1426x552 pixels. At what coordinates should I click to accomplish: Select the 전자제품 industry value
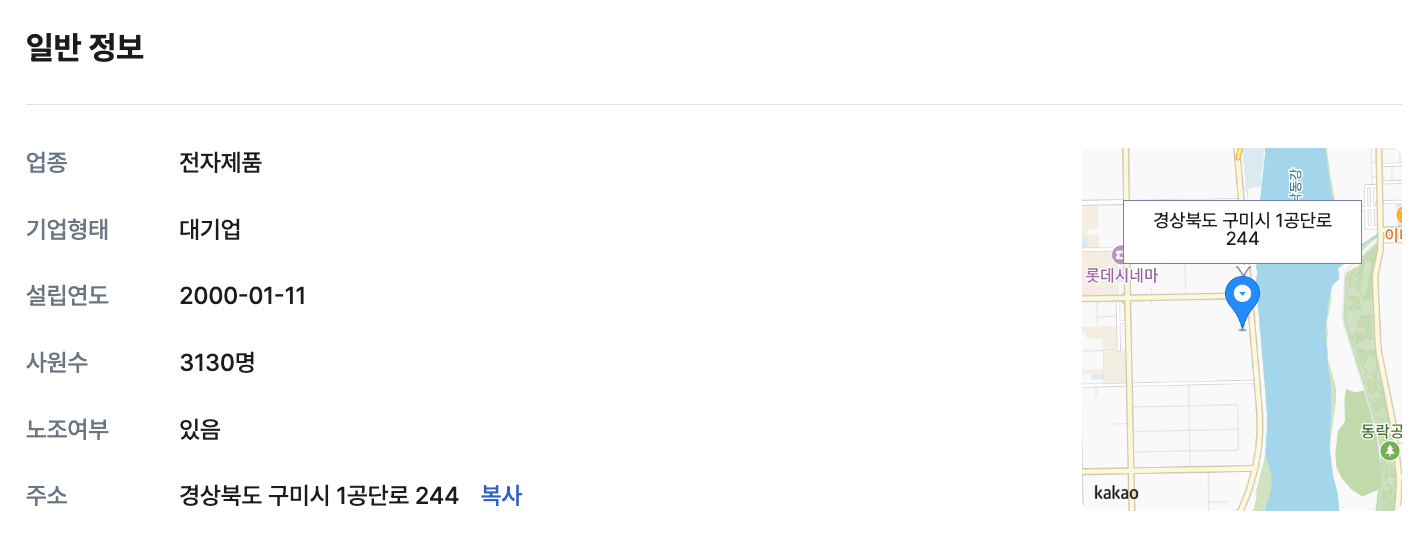pos(220,163)
